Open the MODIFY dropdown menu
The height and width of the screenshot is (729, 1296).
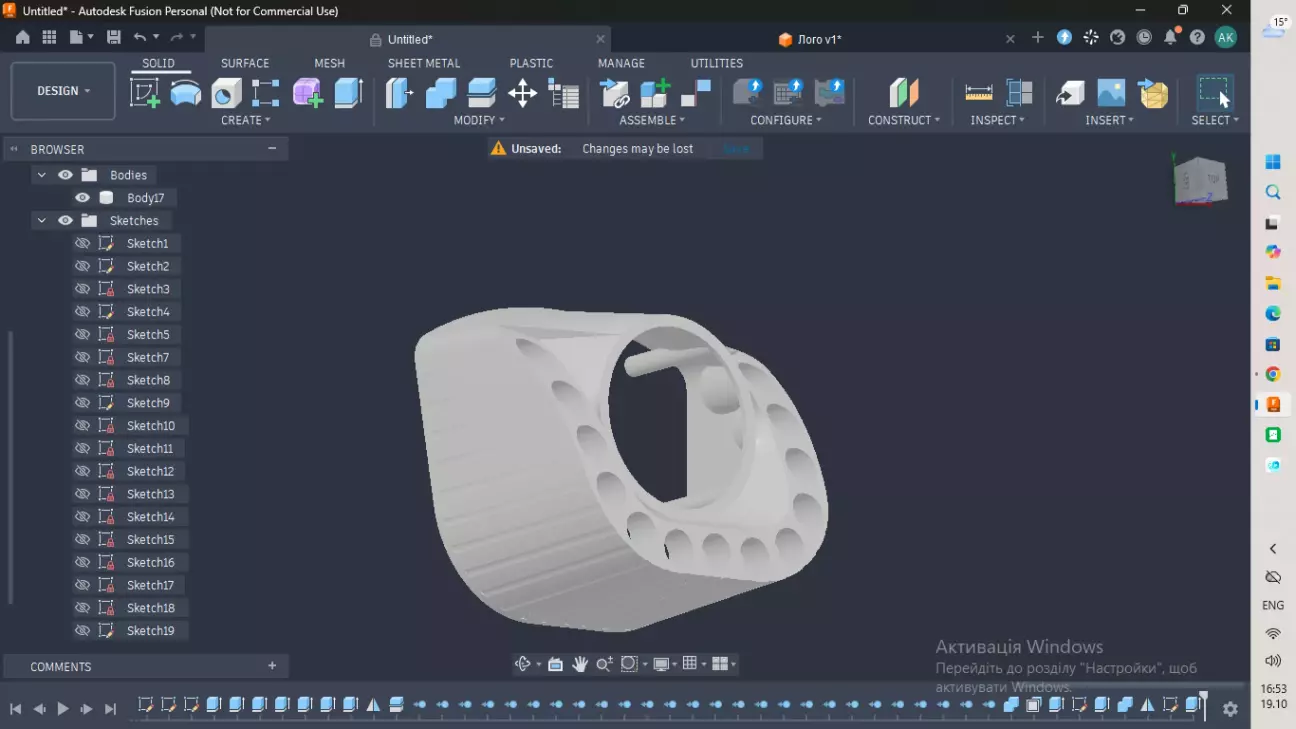[x=479, y=120]
